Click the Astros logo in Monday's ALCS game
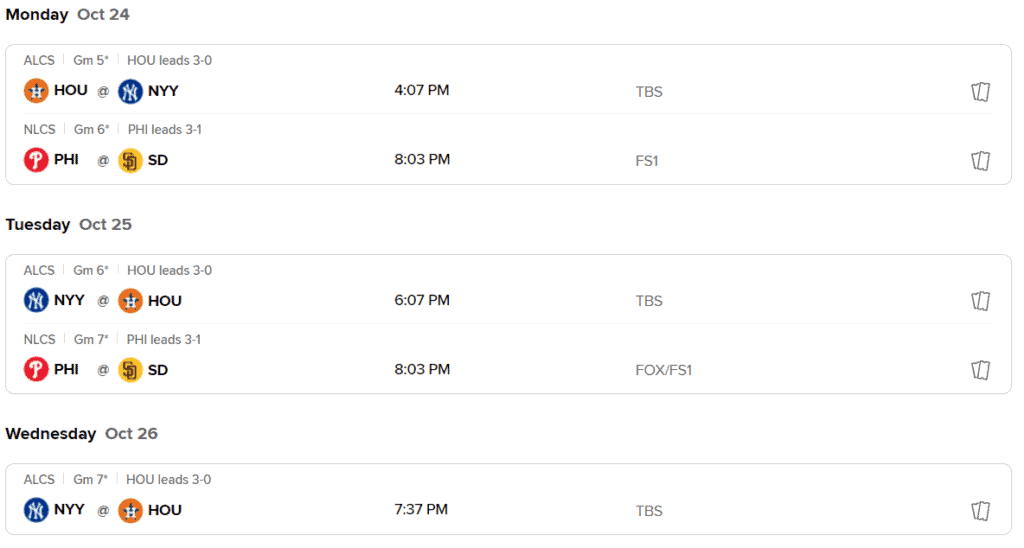 coord(36,91)
